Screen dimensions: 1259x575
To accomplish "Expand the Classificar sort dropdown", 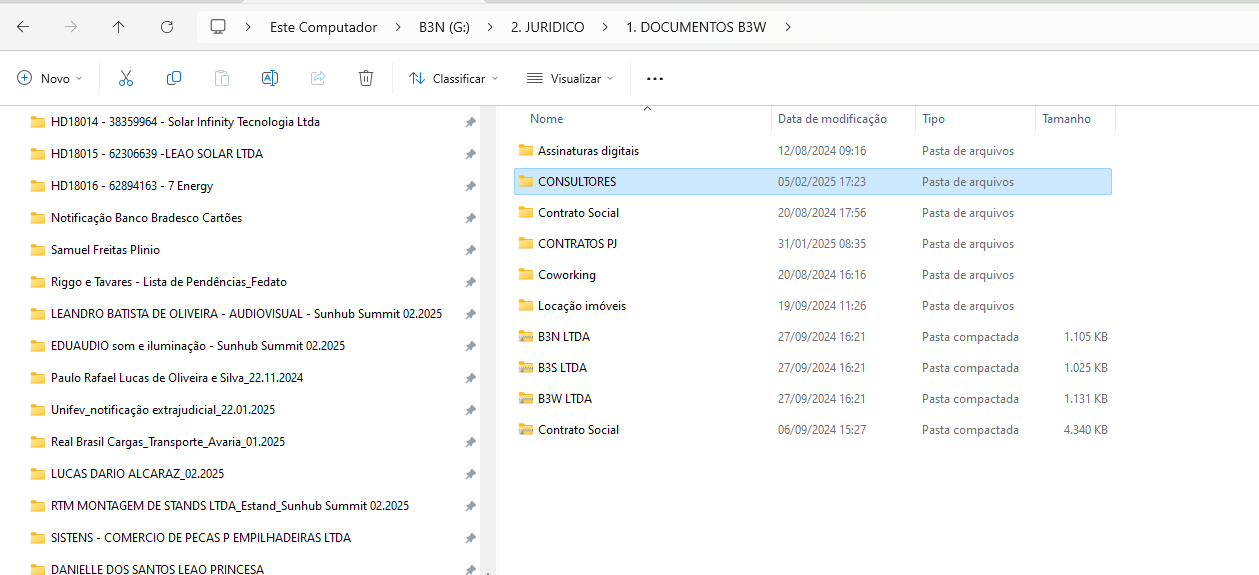I will pos(454,78).
